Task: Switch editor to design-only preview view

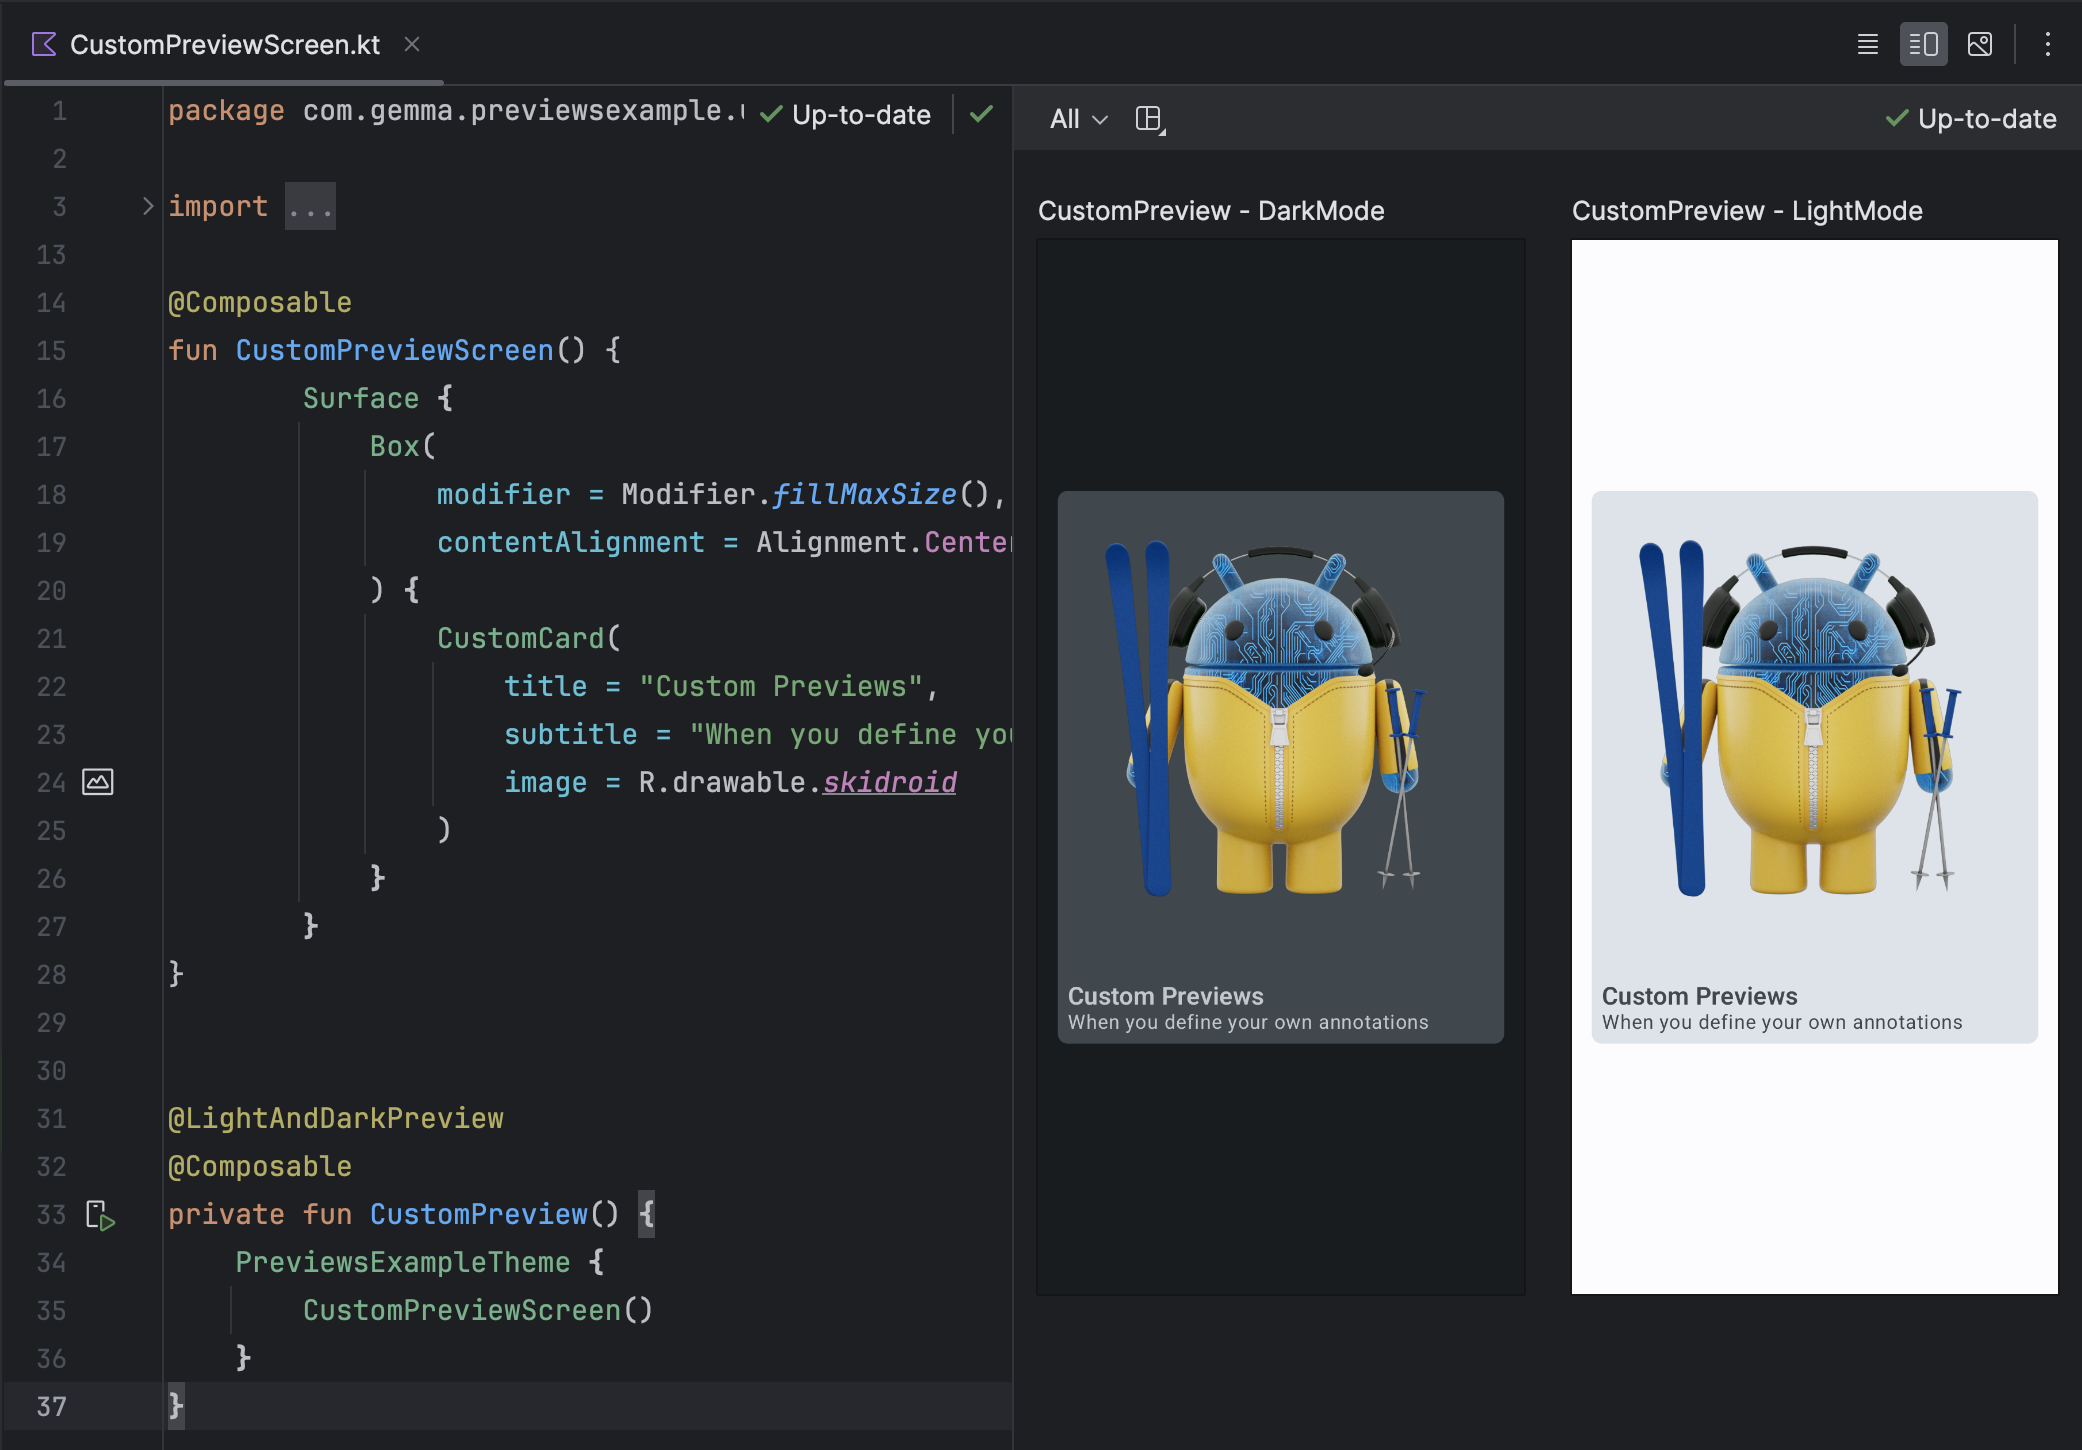Action: coord(1980,44)
